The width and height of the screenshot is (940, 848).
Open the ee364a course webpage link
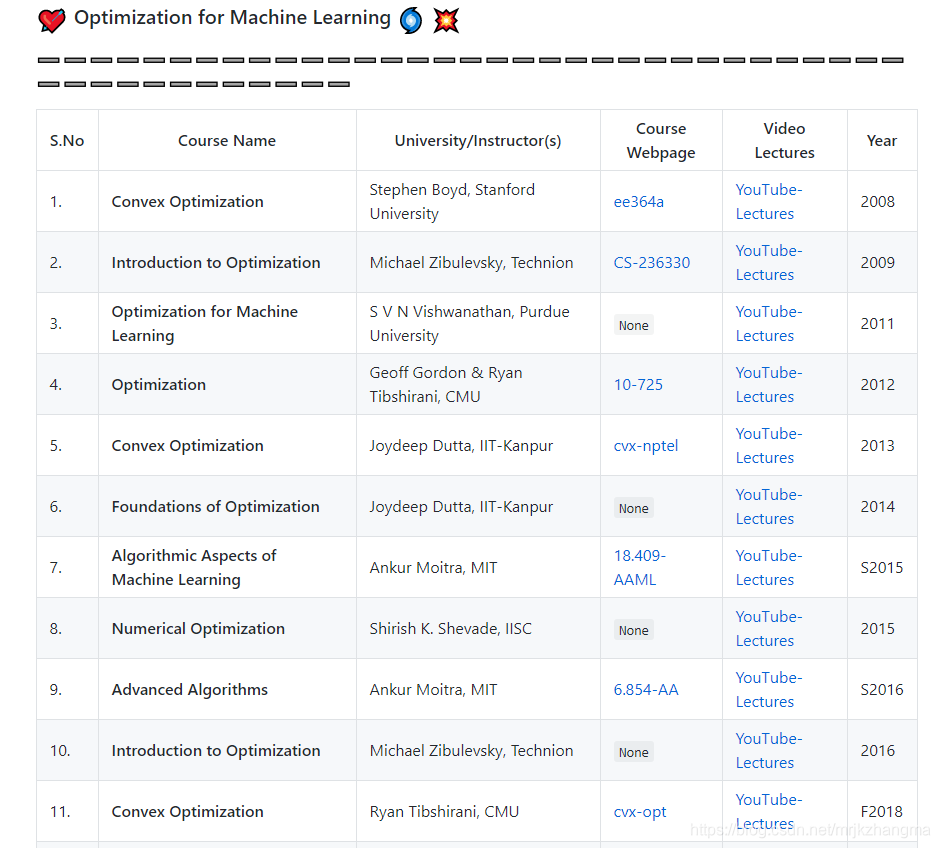(638, 202)
